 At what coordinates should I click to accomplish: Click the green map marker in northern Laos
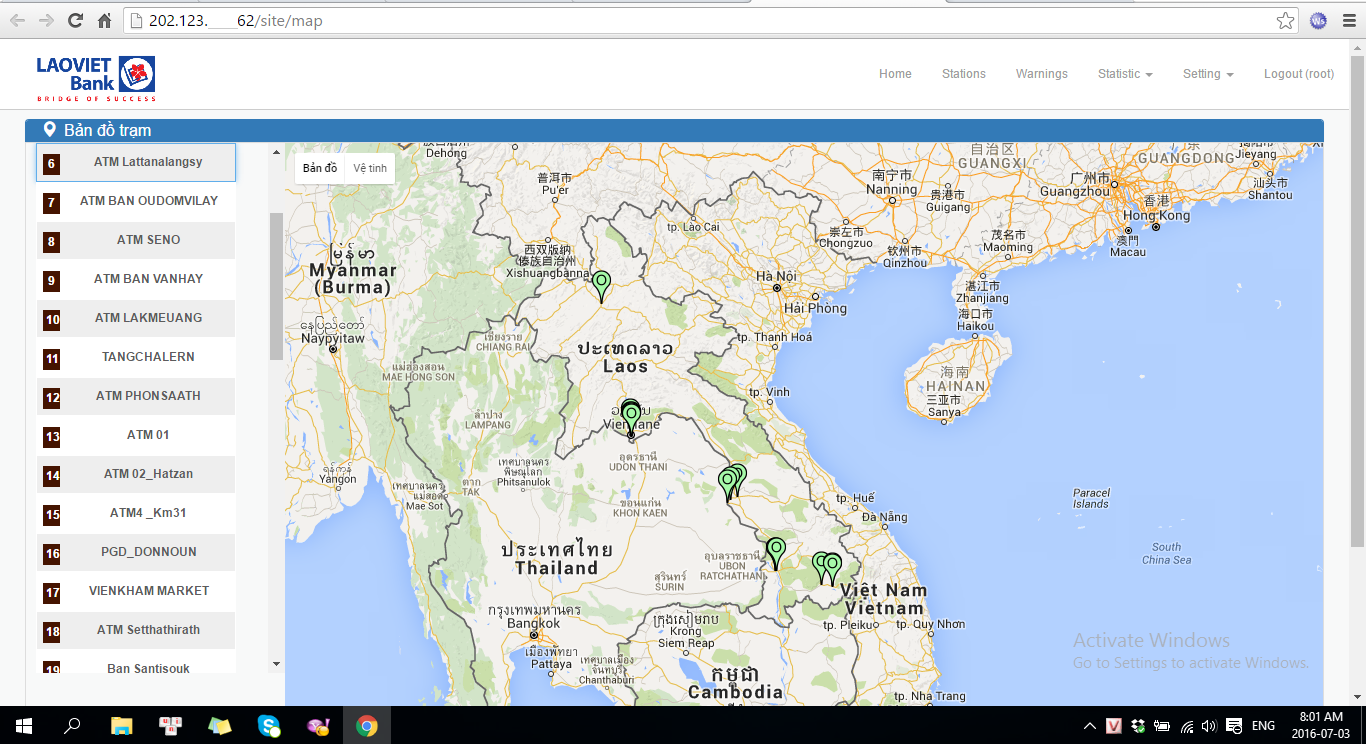tap(601, 285)
